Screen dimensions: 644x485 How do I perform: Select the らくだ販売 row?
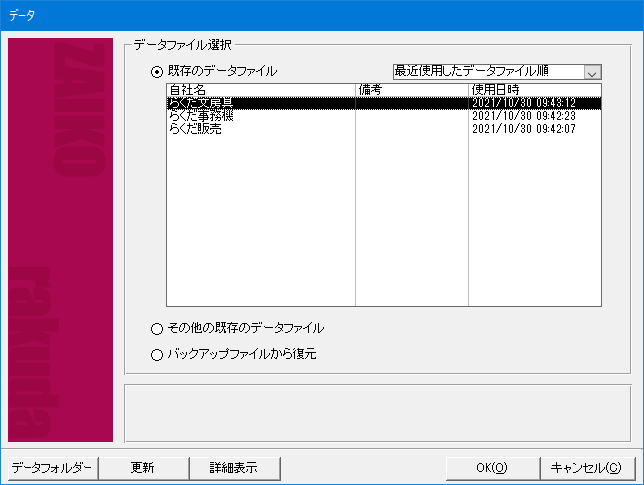pyautogui.click(x=384, y=129)
